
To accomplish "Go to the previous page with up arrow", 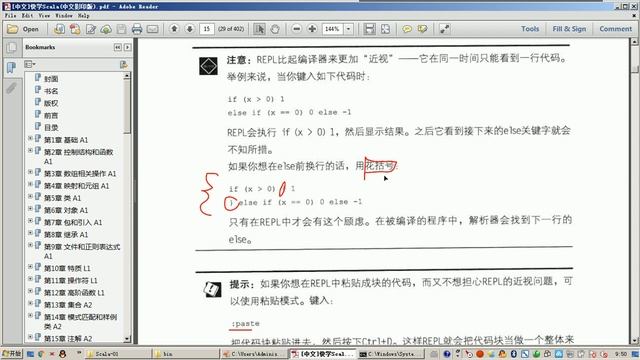I will [174, 29].
